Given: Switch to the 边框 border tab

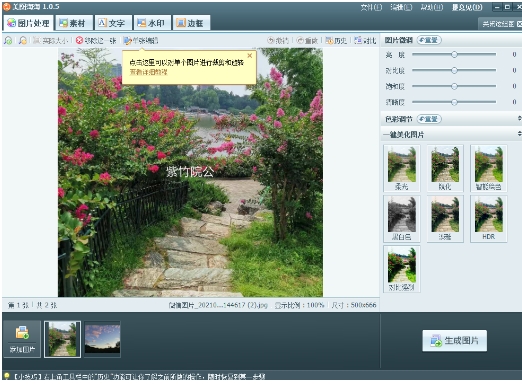Looking at the screenshot, I should coord(191,23).
